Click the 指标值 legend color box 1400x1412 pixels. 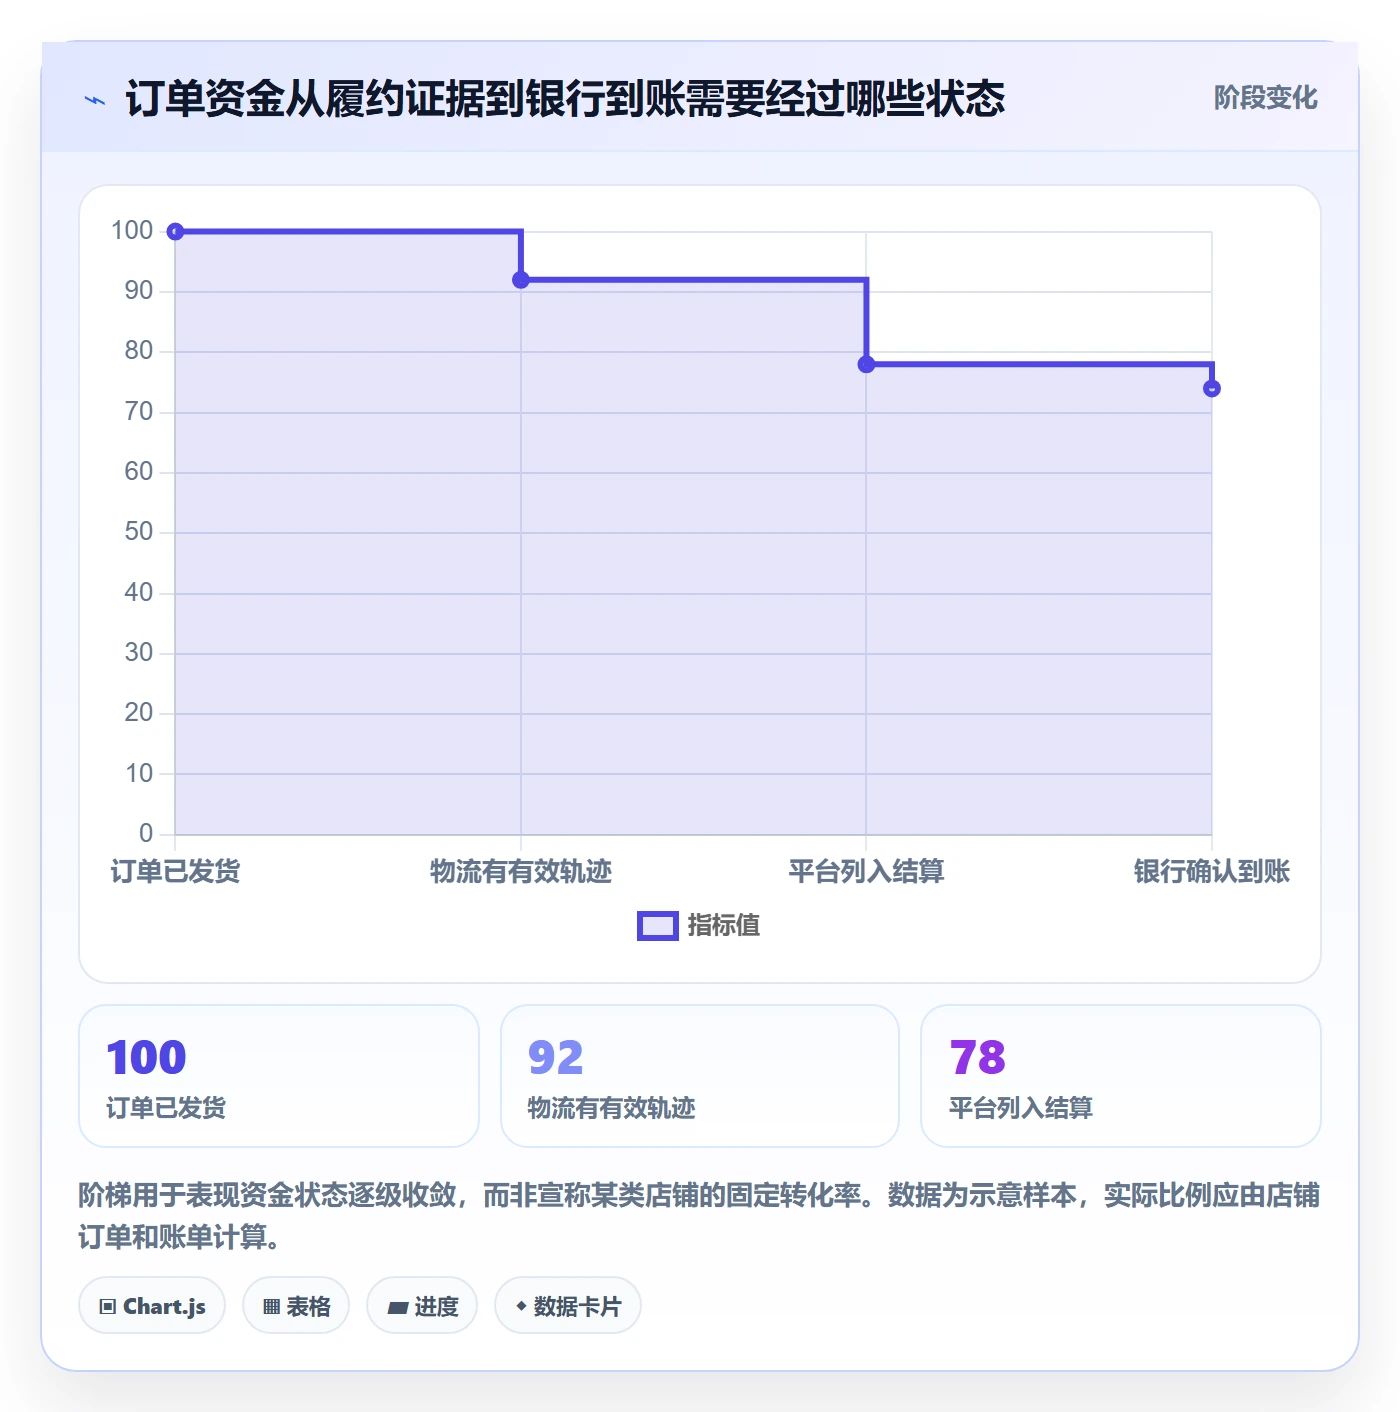(658, 926)
